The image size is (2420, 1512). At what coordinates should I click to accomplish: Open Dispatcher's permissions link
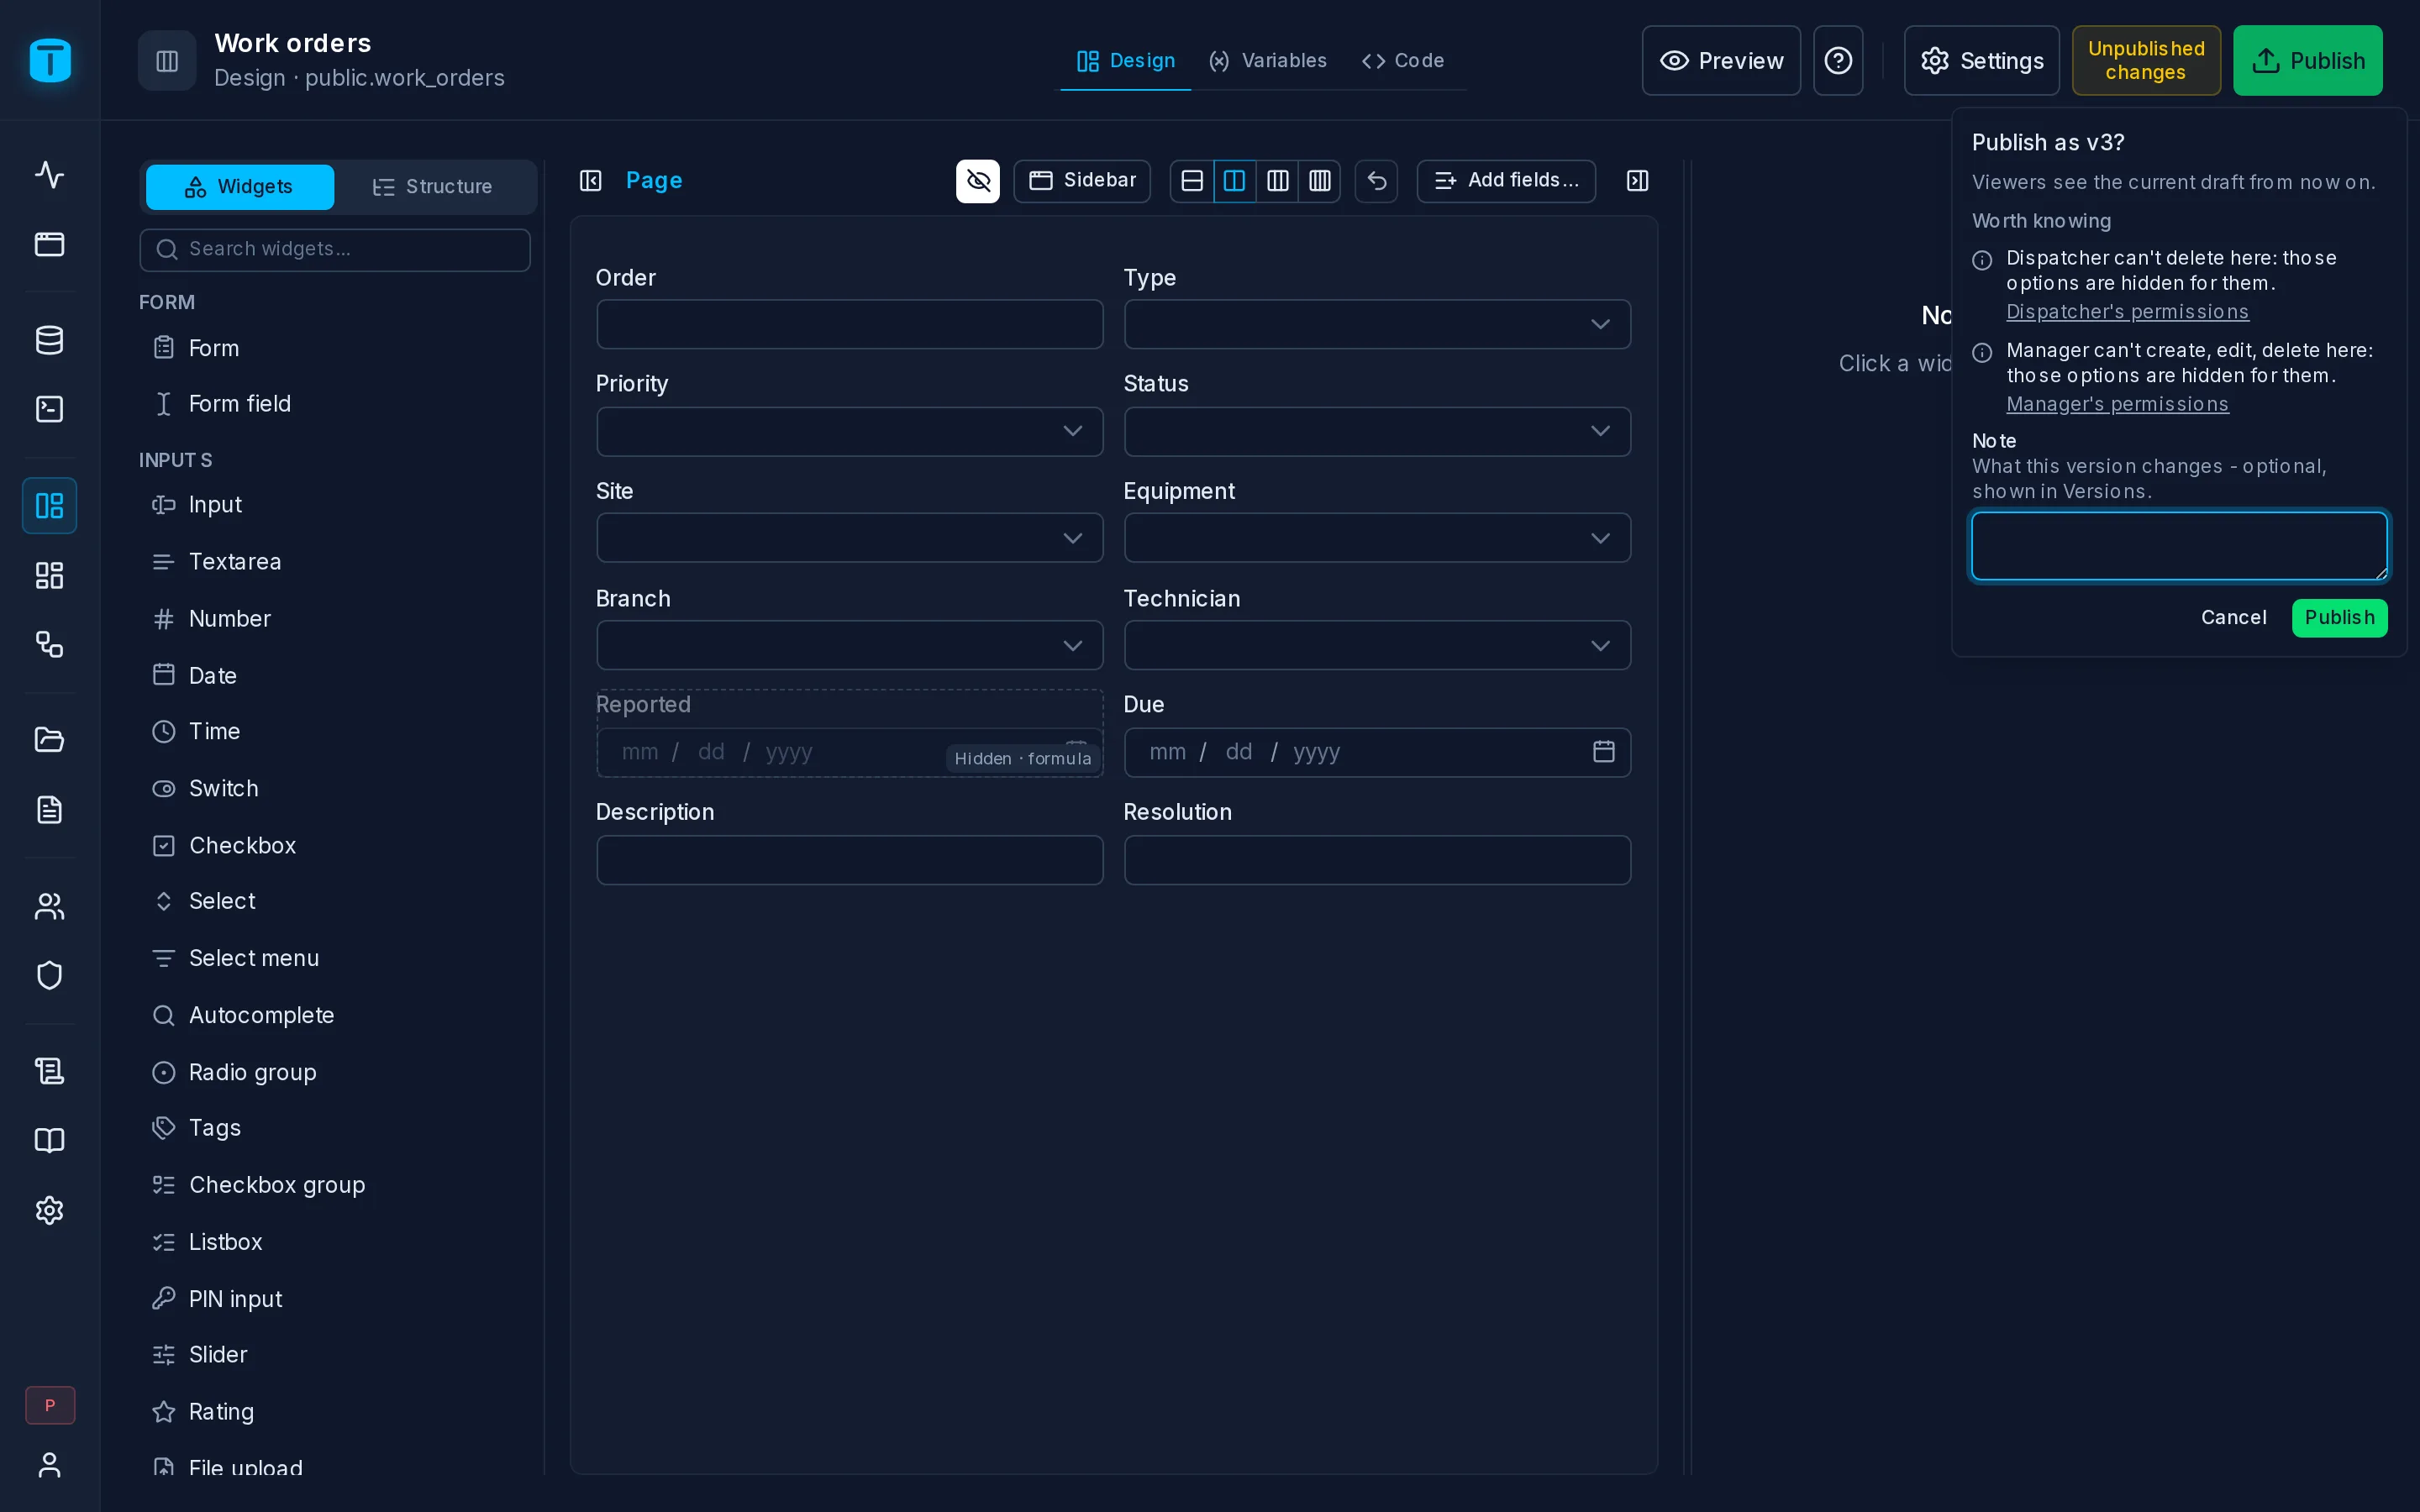(x=2127, y=312)
